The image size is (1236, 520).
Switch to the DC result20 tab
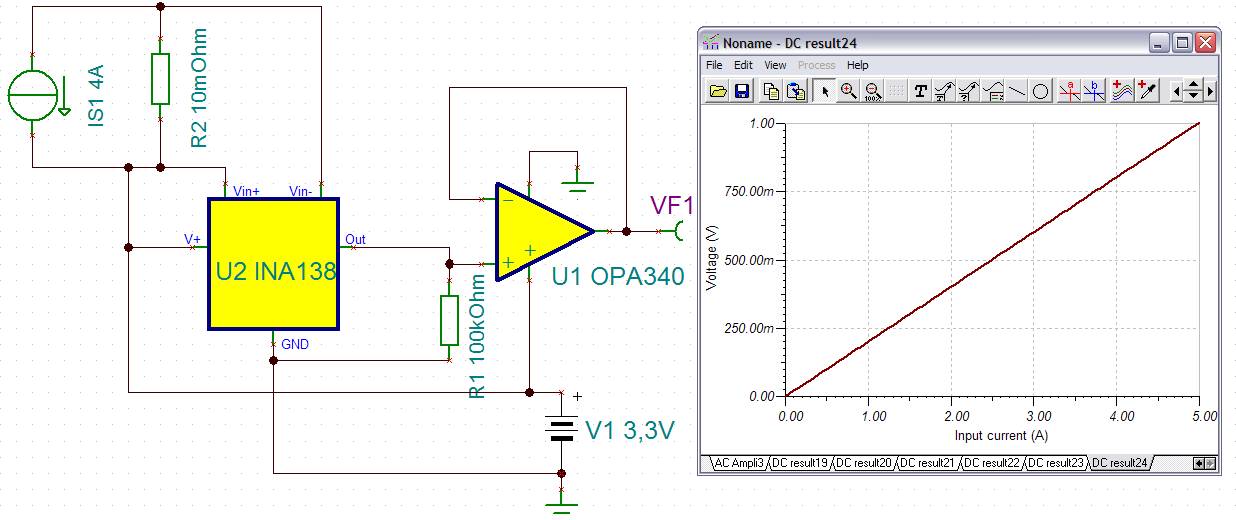(x=864, y=463)
